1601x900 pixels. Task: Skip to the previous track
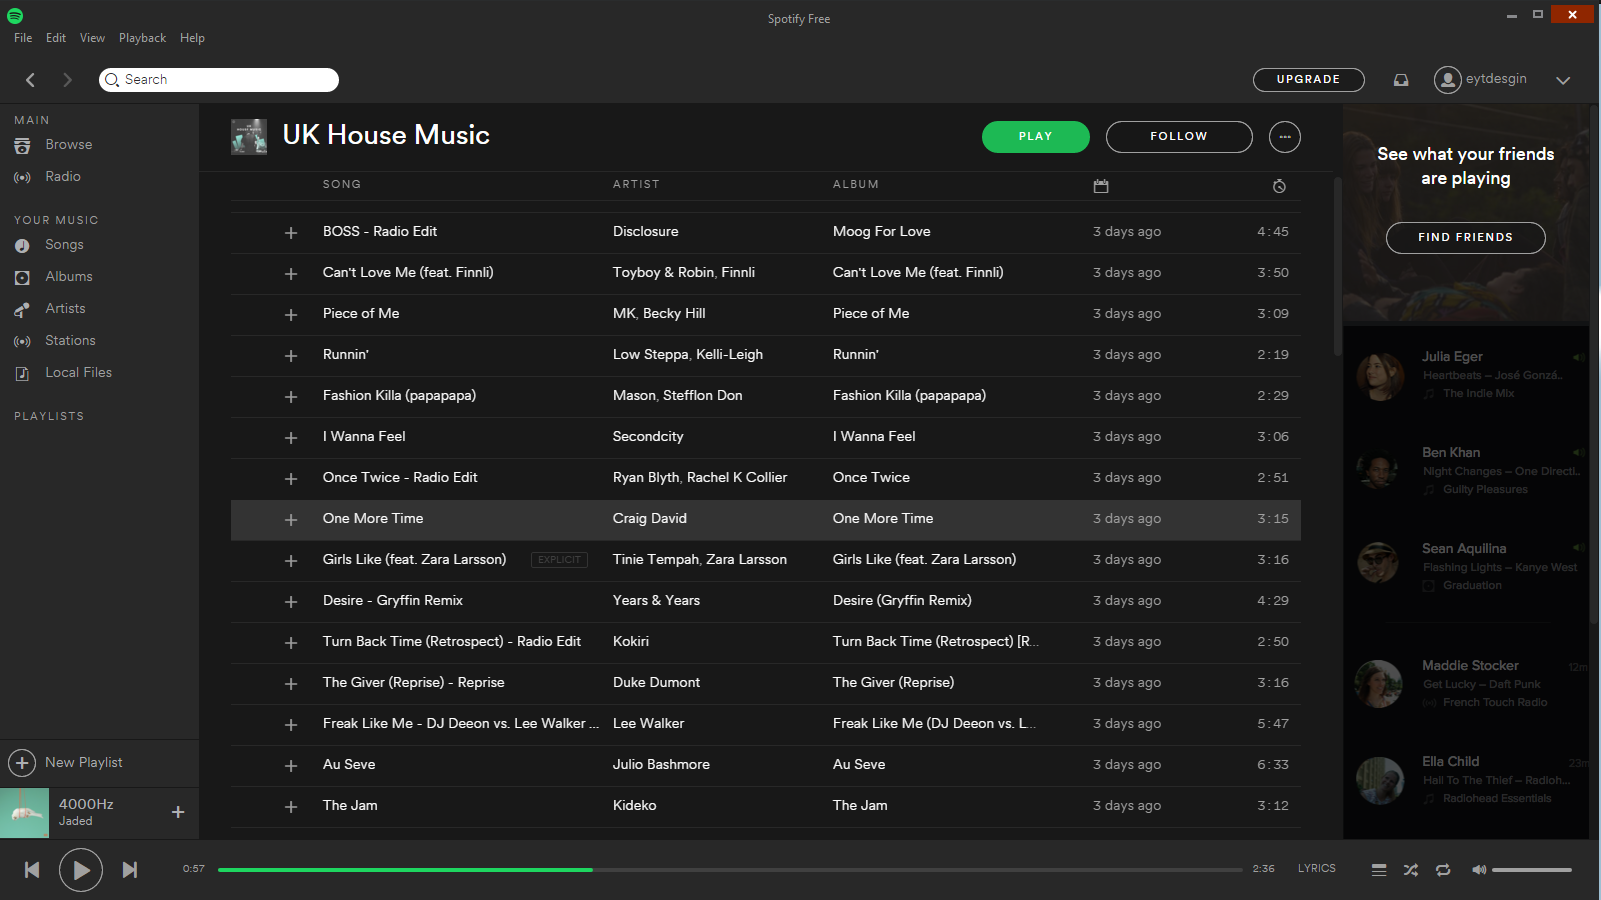32,870
